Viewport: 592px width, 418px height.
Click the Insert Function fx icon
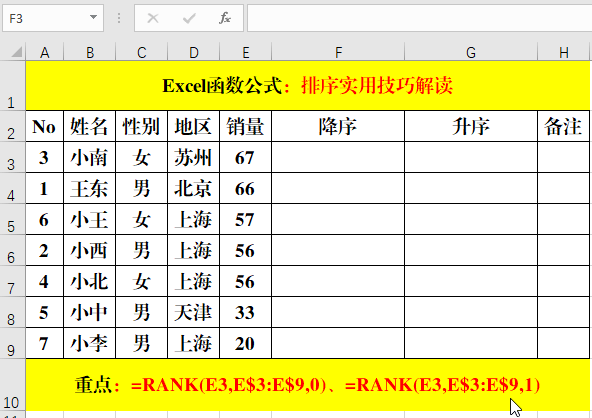click(x=225, y=18)
